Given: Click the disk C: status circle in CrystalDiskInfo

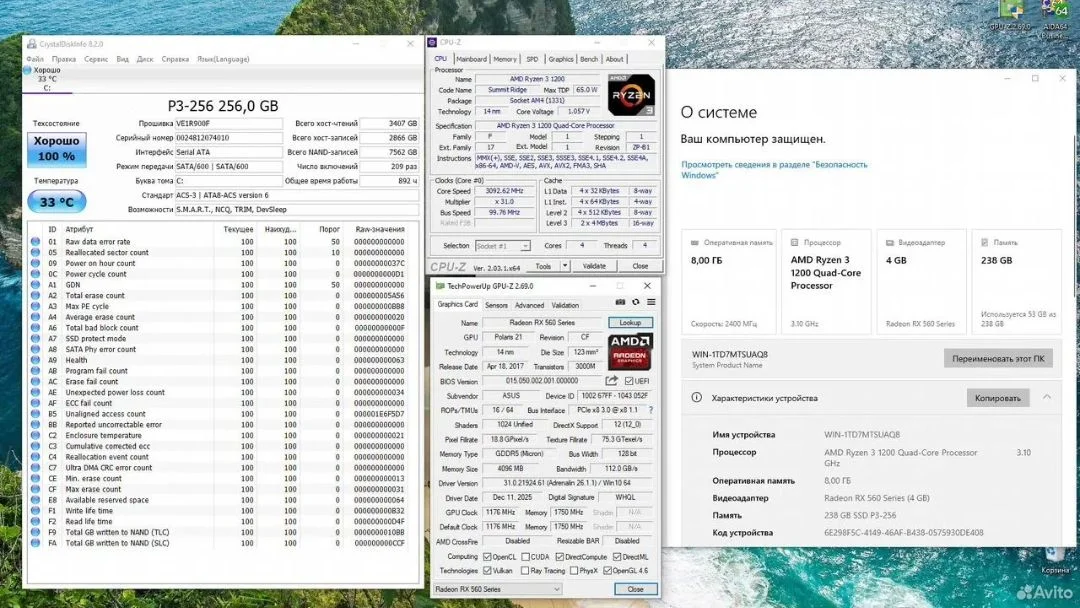Looking at the screenshot, I should point(28,70).
